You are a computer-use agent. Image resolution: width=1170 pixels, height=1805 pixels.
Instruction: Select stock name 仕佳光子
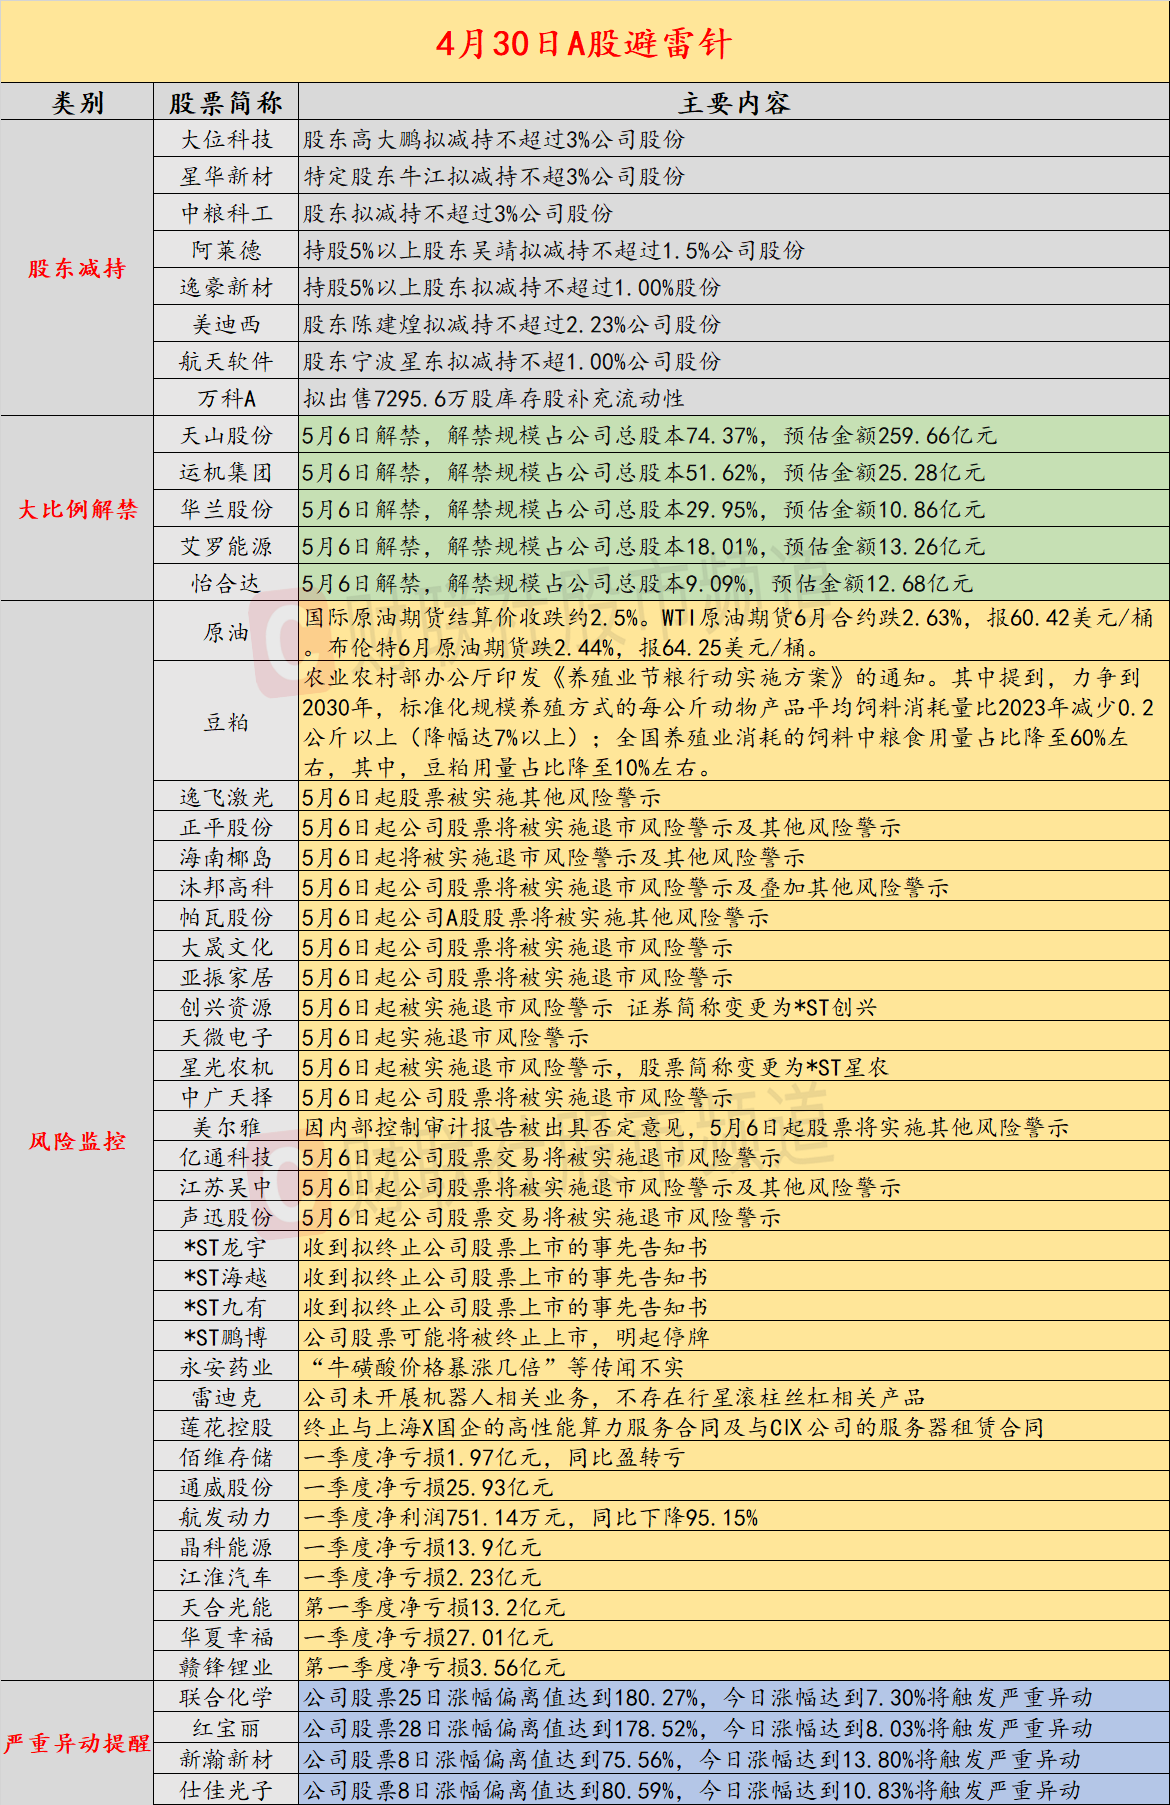coord(226,1790)
